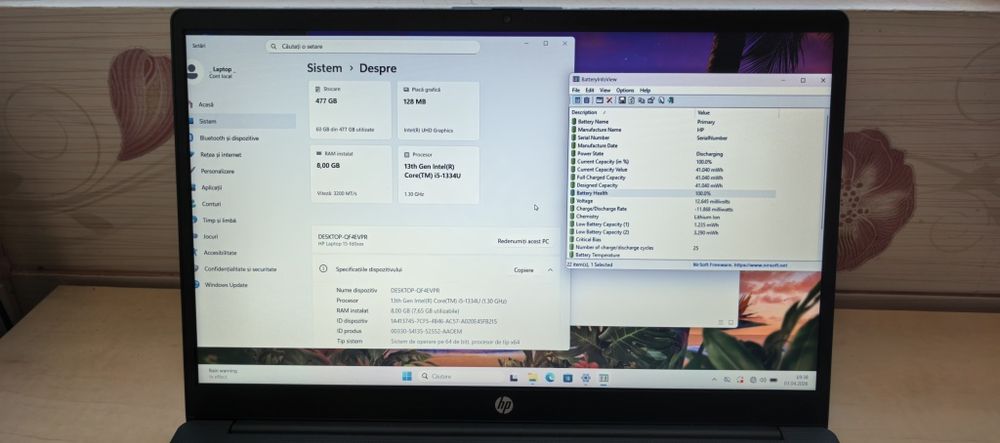The height and width of the screenshot is (443, 1000).
Task: Click the Settings gear icon on taskbar
Action: (x=586, y=377)
